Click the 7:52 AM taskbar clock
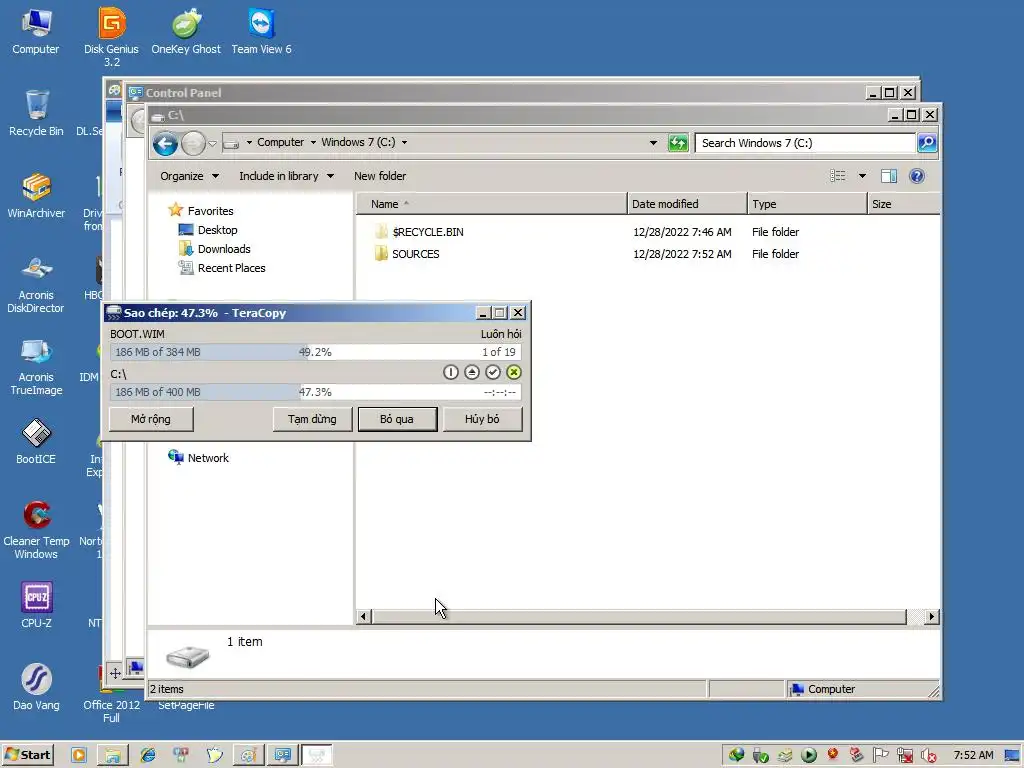Viewport: 1024px width, 768px height. 973,755
